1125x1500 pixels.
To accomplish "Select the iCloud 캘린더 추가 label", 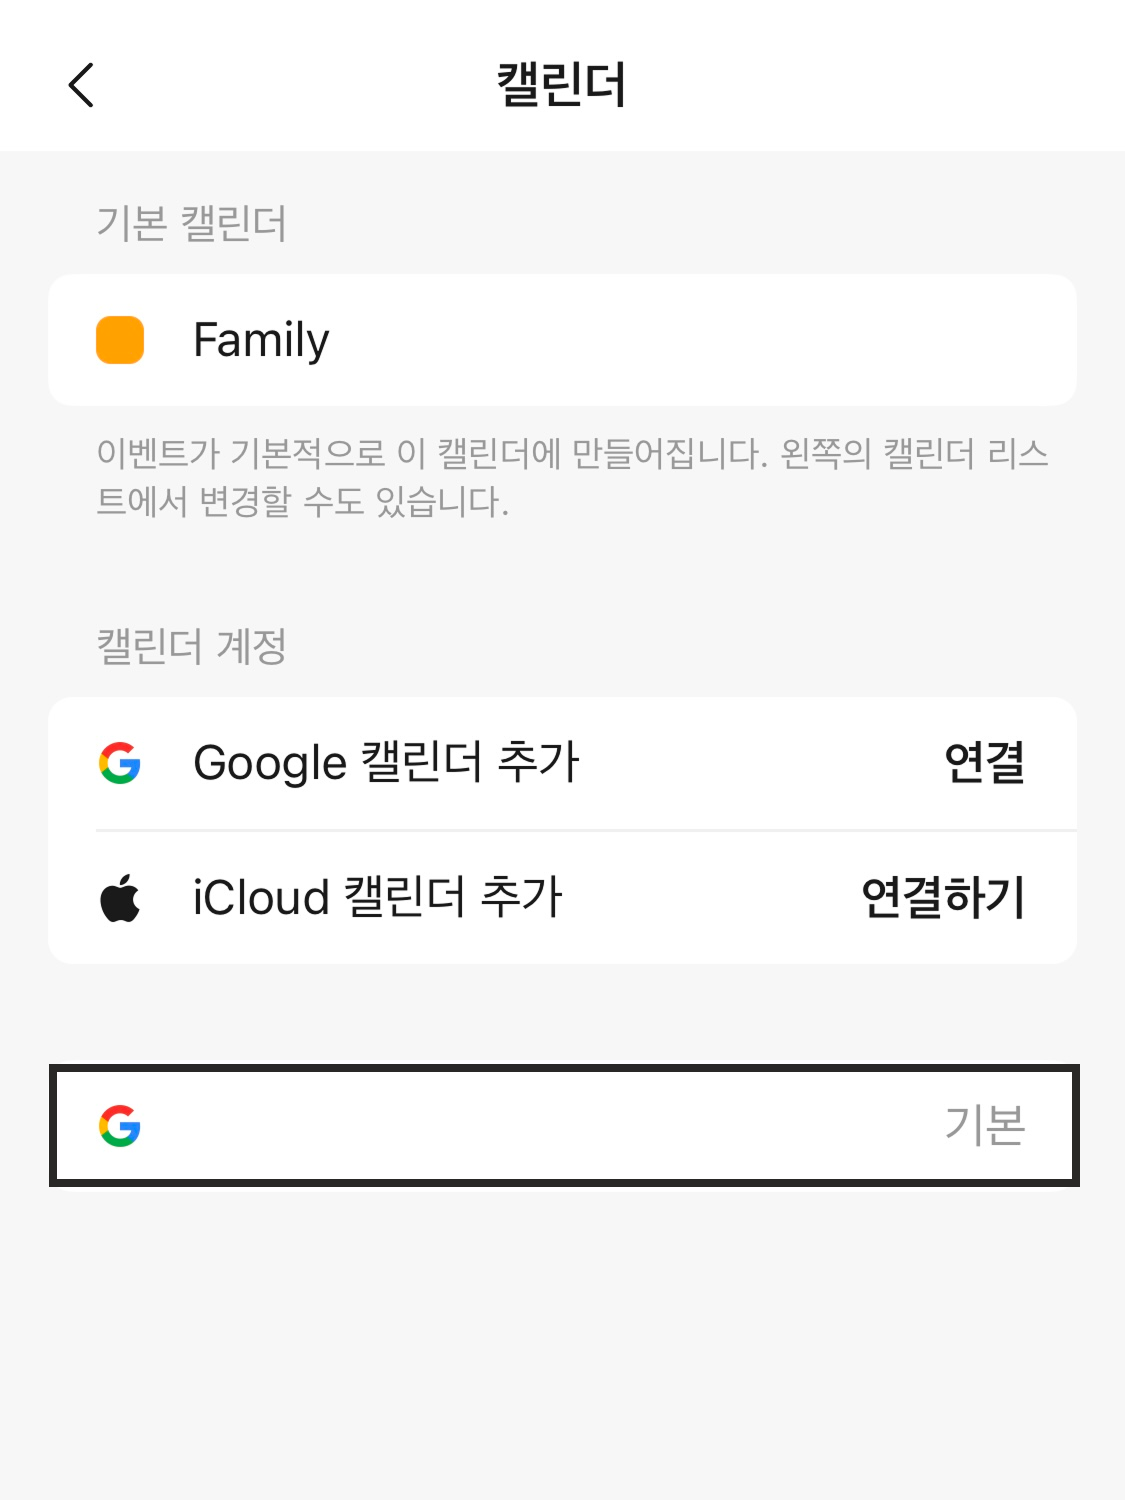I will [378, 897].
